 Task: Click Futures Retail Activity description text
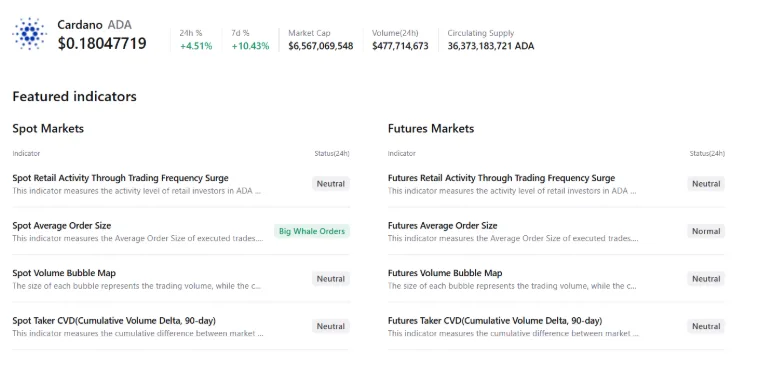(512, 191)
